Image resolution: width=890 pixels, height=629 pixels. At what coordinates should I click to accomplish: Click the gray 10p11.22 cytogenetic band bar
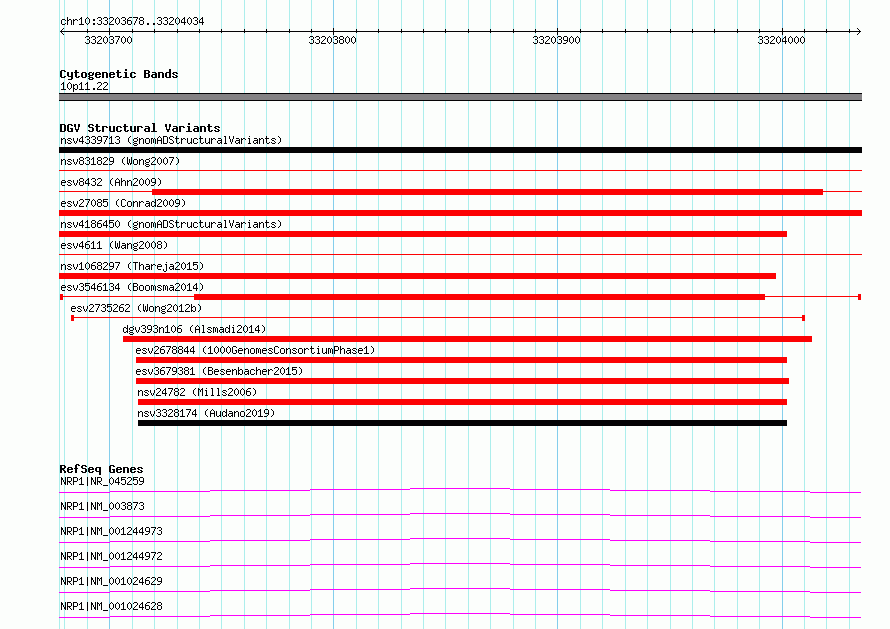[x=460, y=97]
